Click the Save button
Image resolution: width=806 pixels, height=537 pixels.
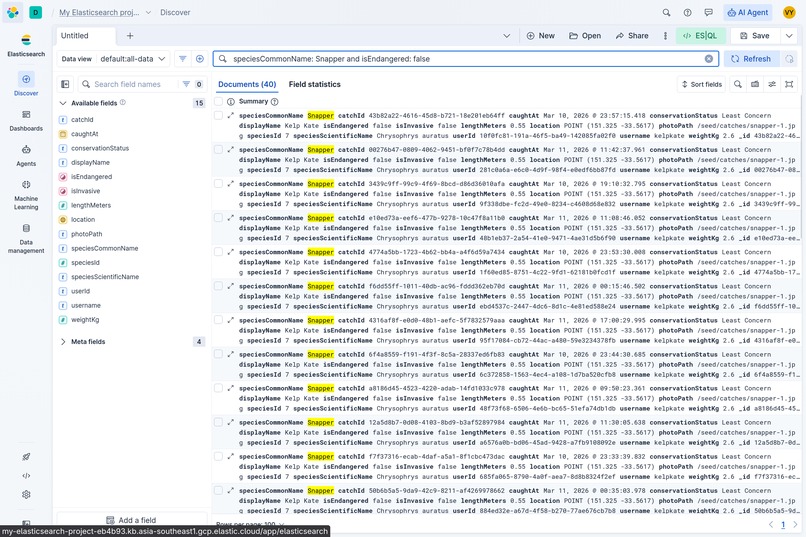(x=755, y=35)
